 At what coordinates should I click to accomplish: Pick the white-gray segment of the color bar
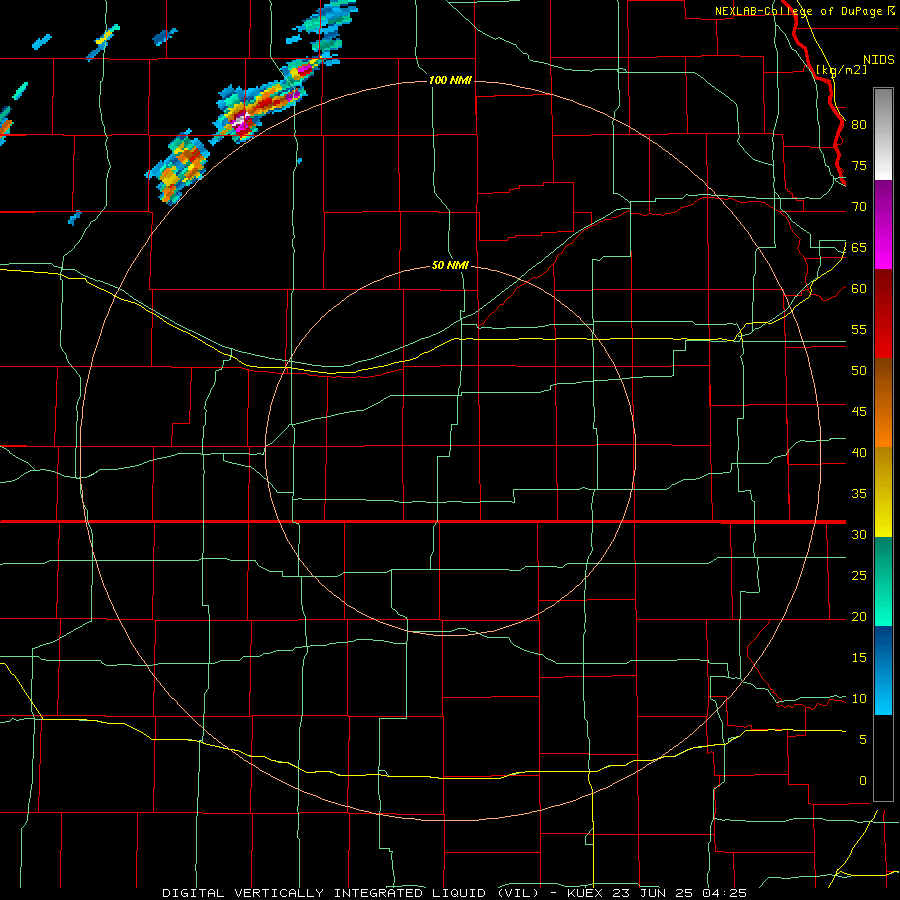coord(883,134)
